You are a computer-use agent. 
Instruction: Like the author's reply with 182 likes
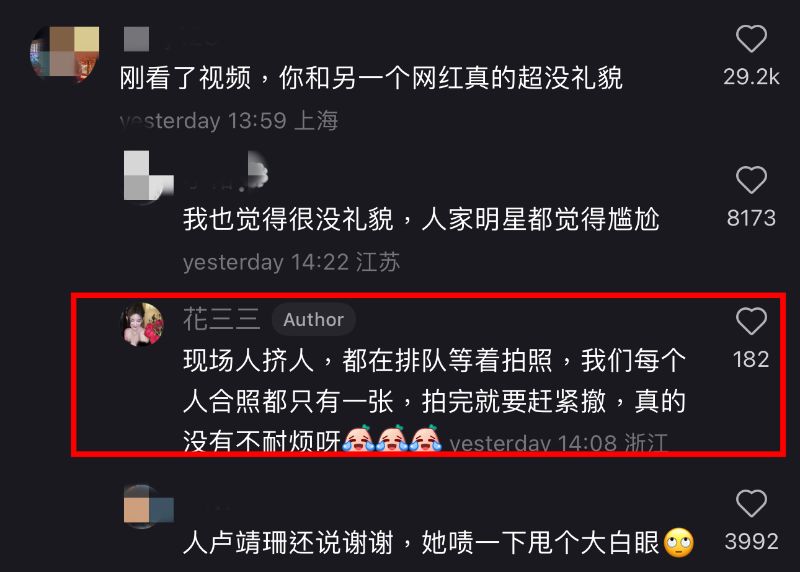coord(751,321)
